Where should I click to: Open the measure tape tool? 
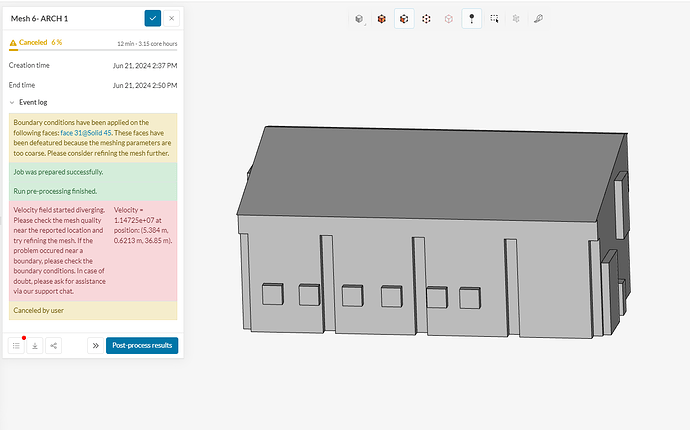coord(538,19)
